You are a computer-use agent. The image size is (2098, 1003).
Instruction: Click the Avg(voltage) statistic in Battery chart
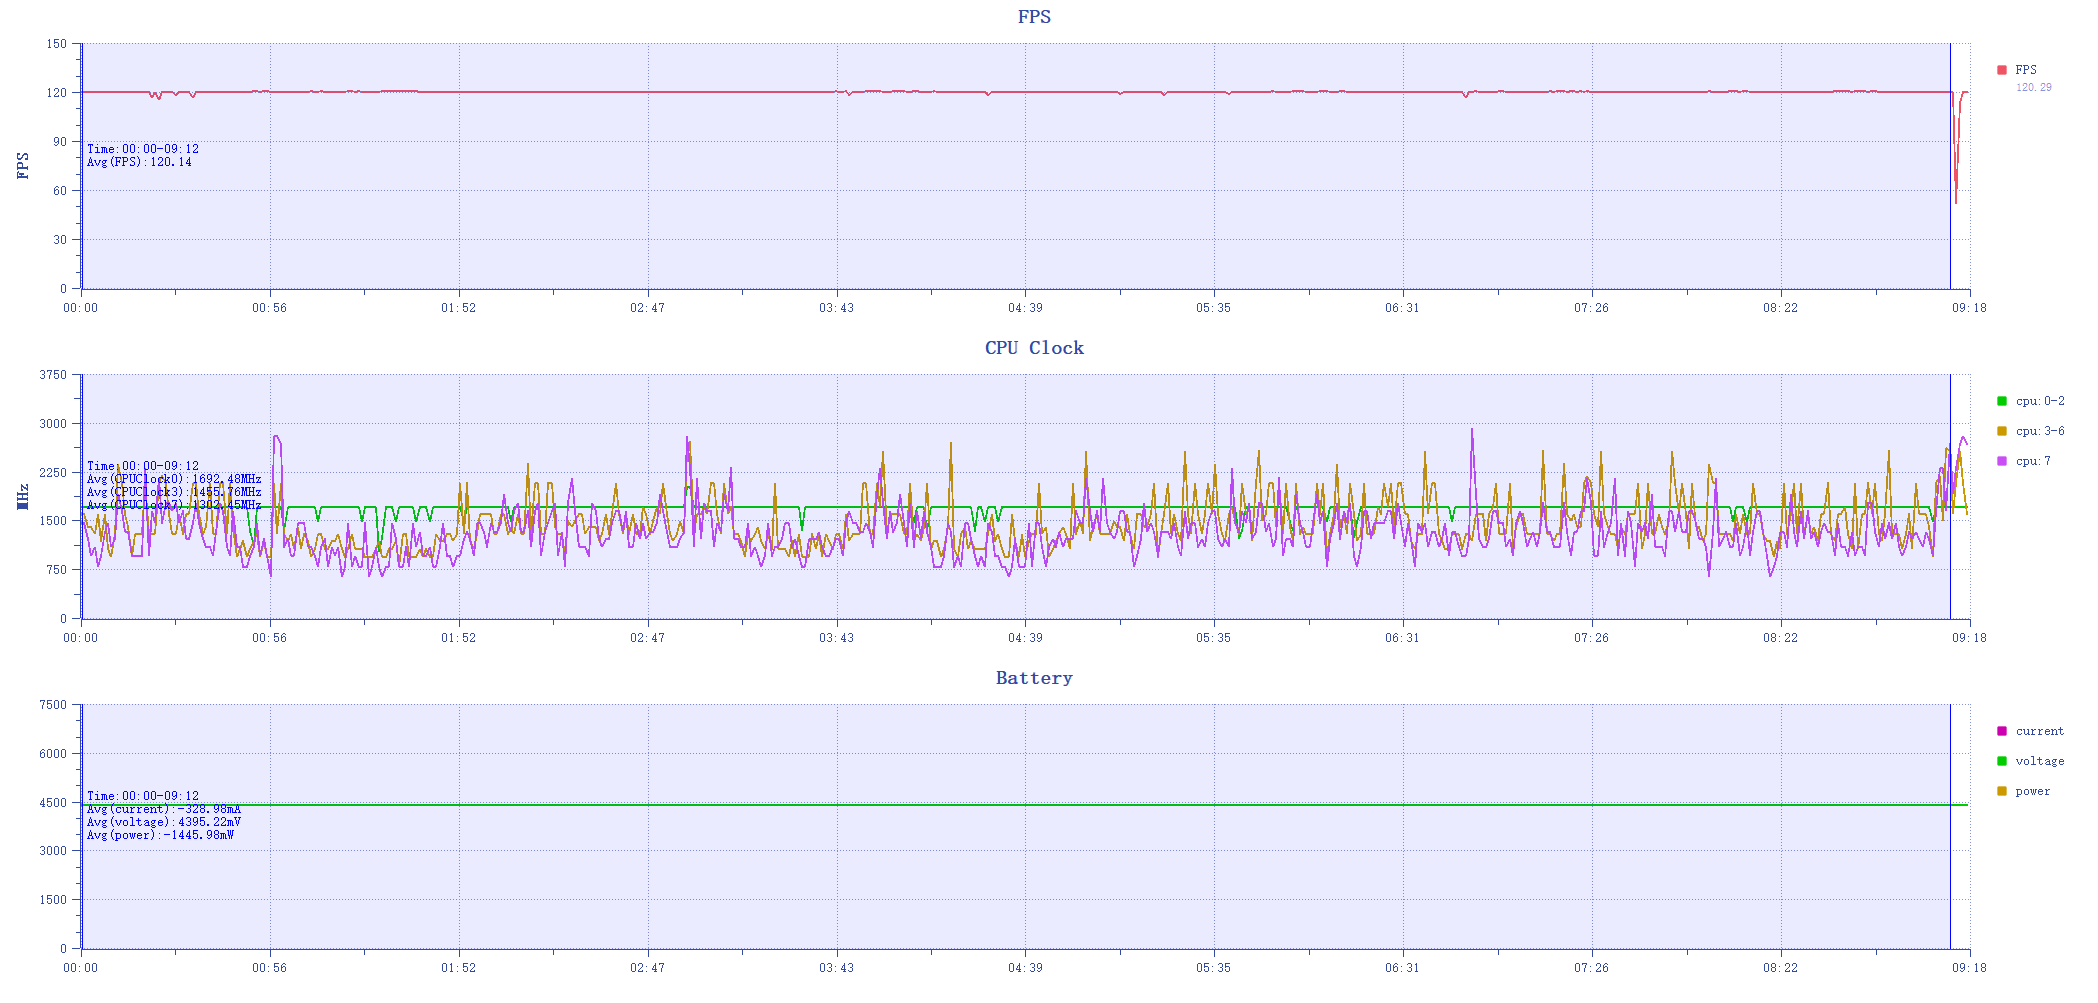click(163, 822)
